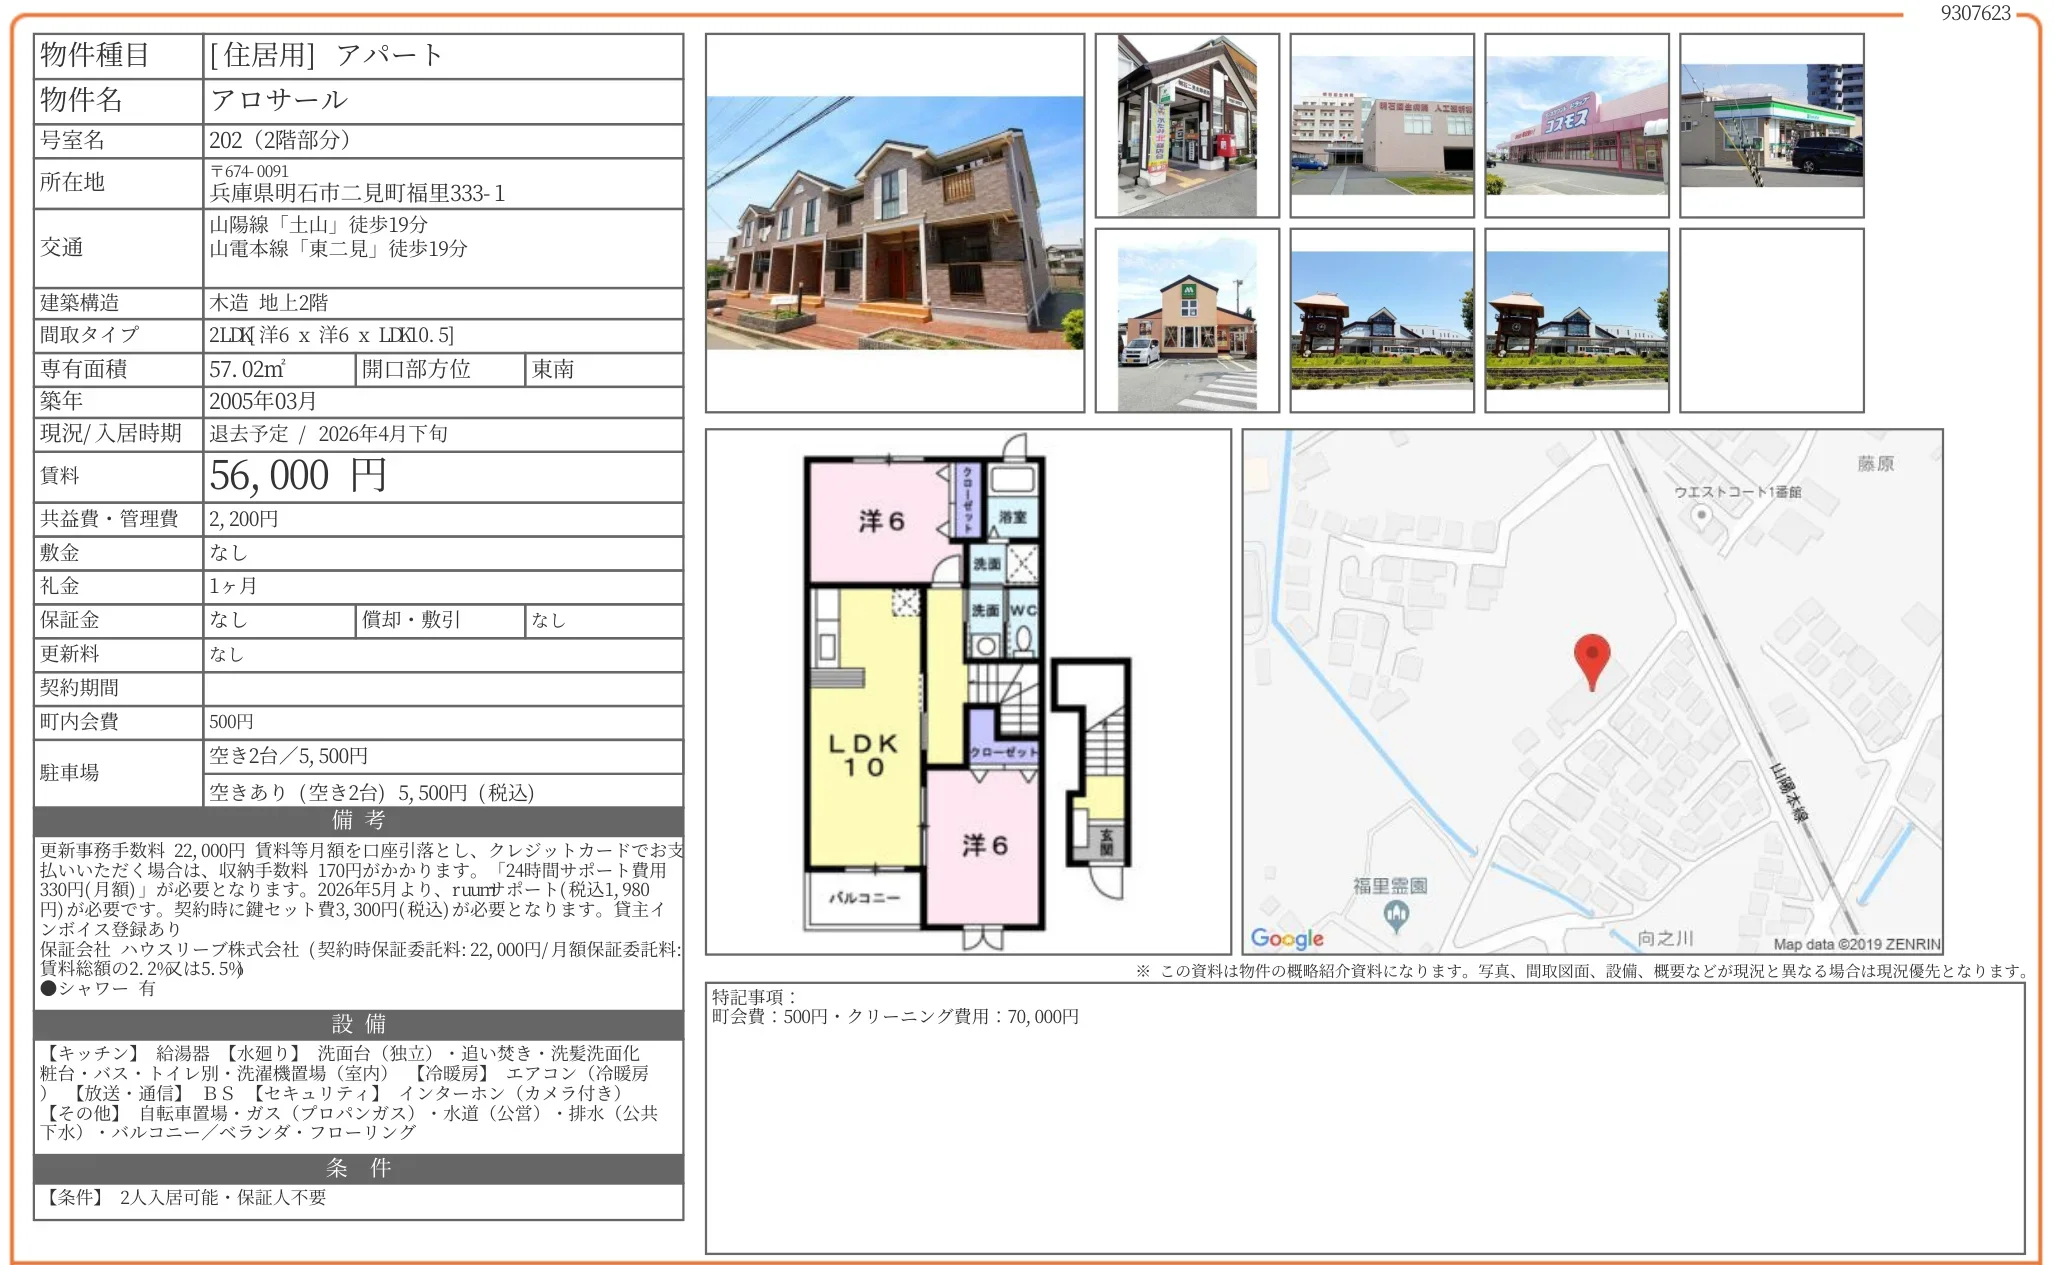Open the post office thumbnail photo

(1186, 125)
